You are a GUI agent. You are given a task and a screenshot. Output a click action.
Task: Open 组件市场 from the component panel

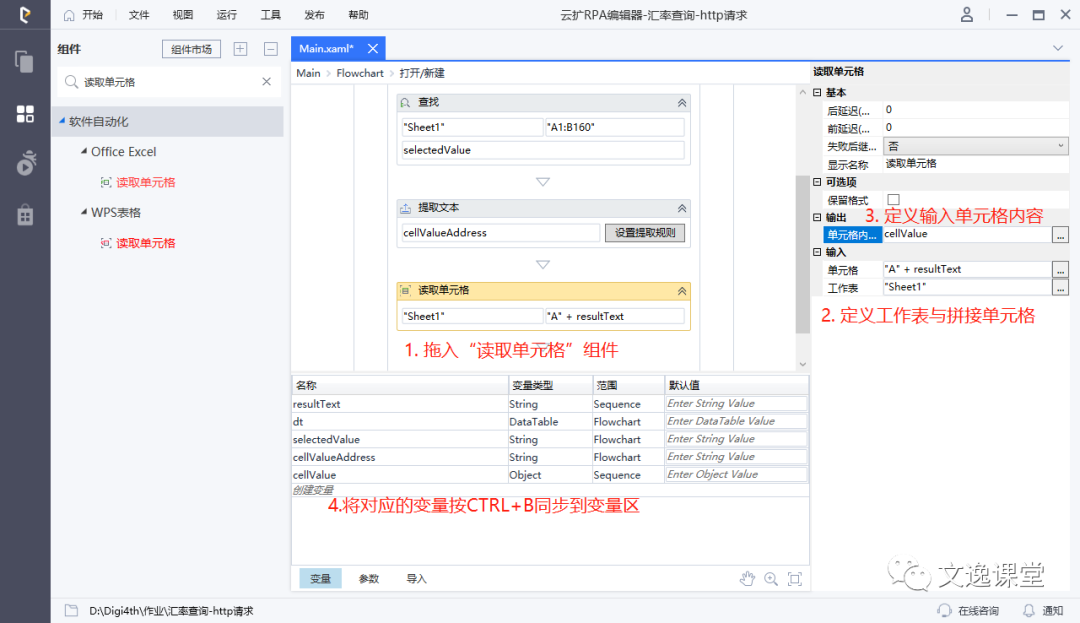(x=191, y=49)
